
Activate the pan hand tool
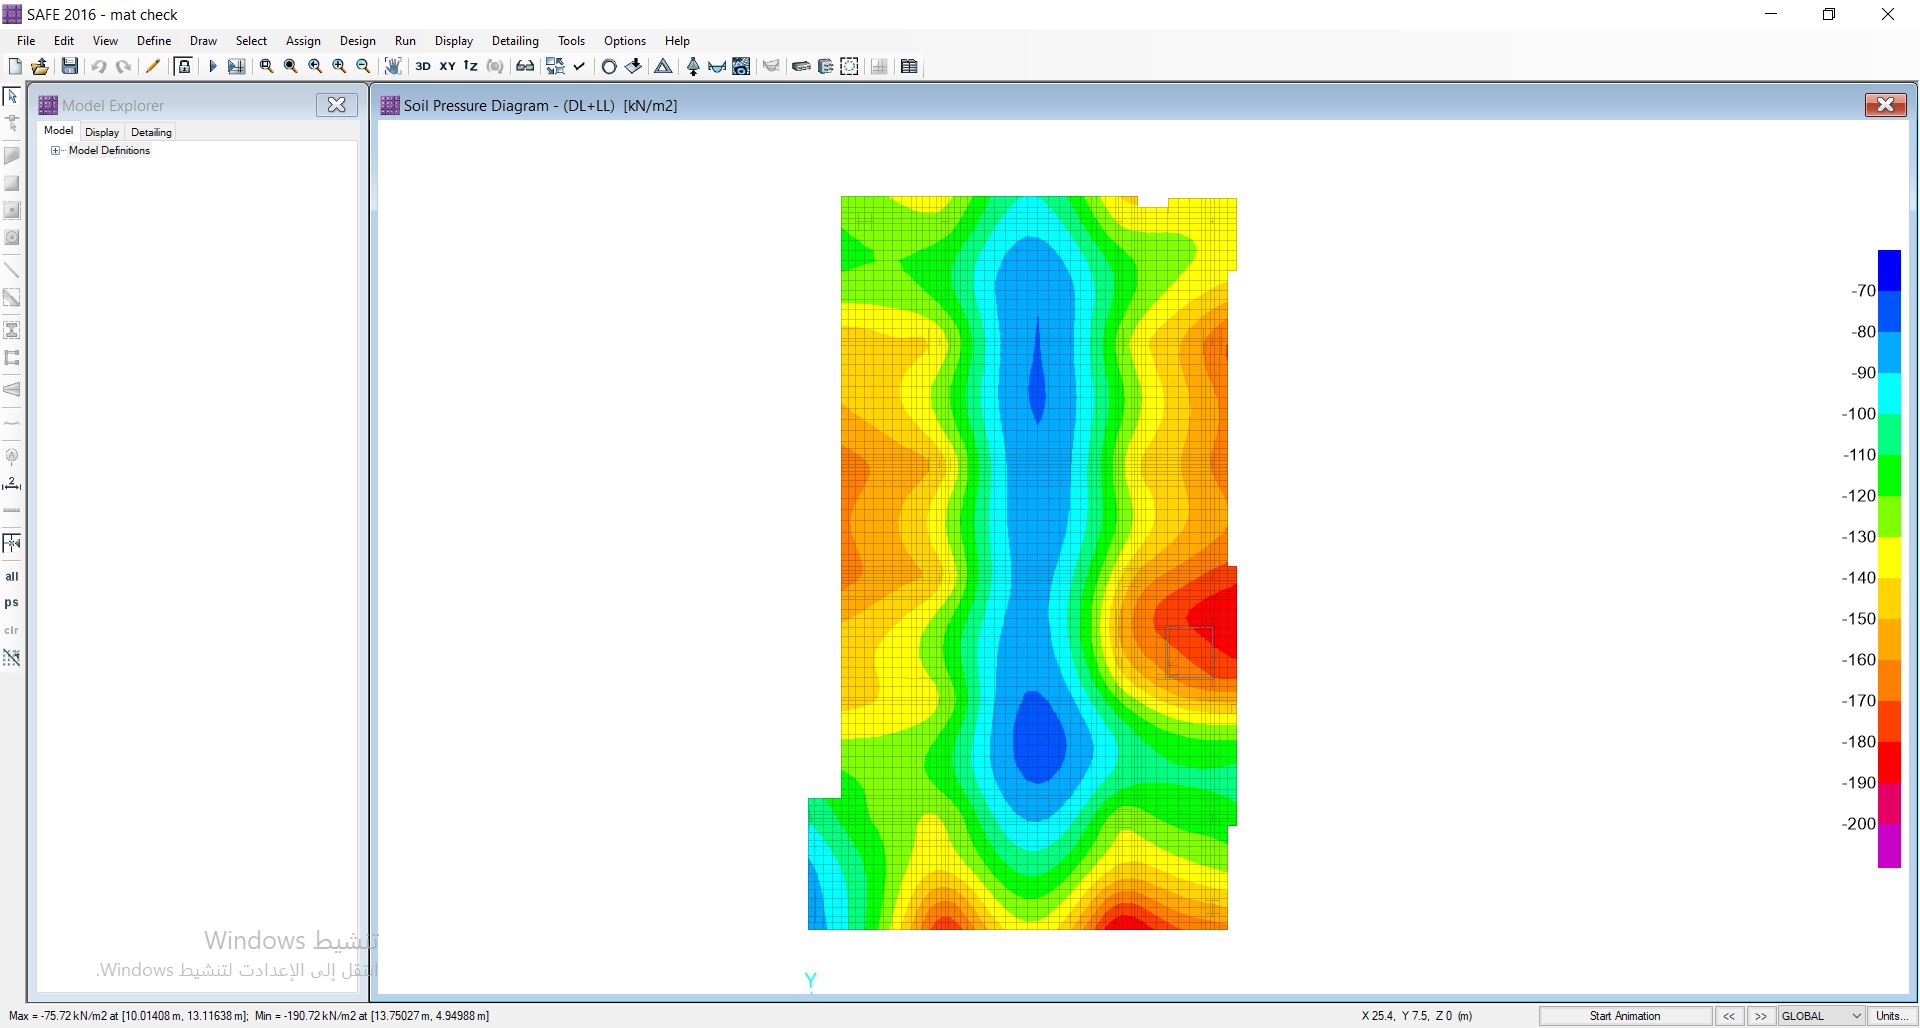[393, 66]
